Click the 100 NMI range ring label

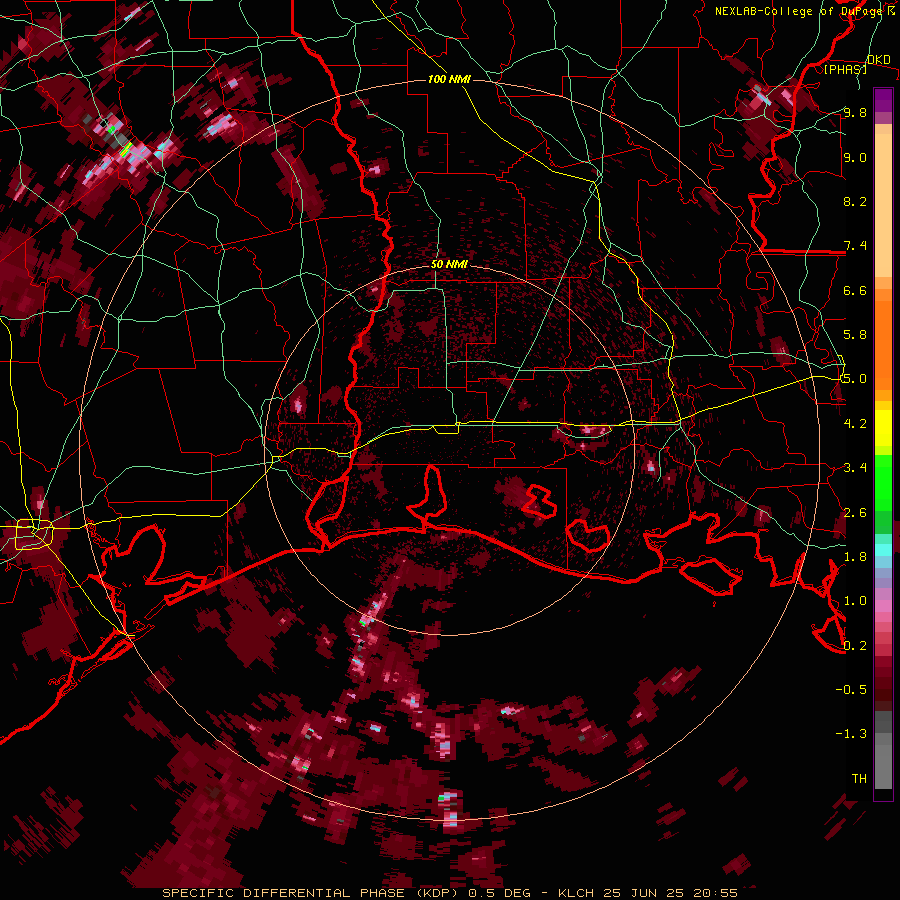[x=449, y=79]
